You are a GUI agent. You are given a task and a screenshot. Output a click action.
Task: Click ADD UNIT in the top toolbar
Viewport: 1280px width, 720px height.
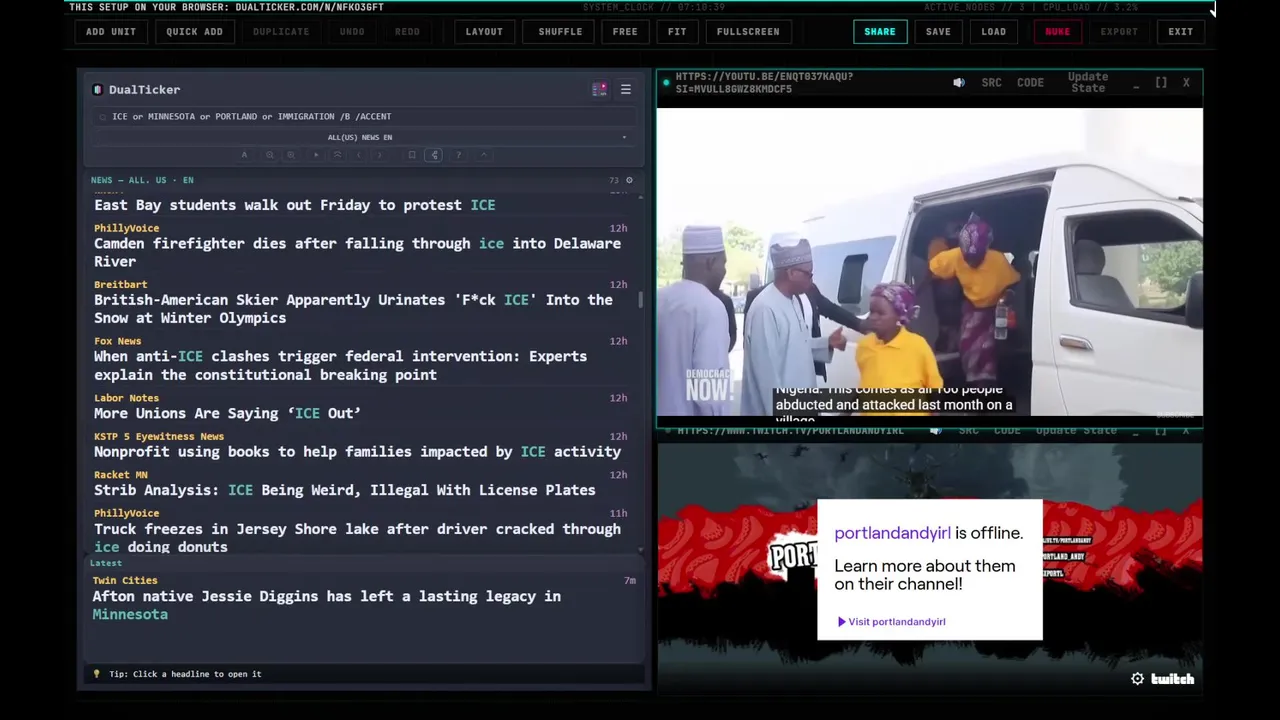(111, 31)
